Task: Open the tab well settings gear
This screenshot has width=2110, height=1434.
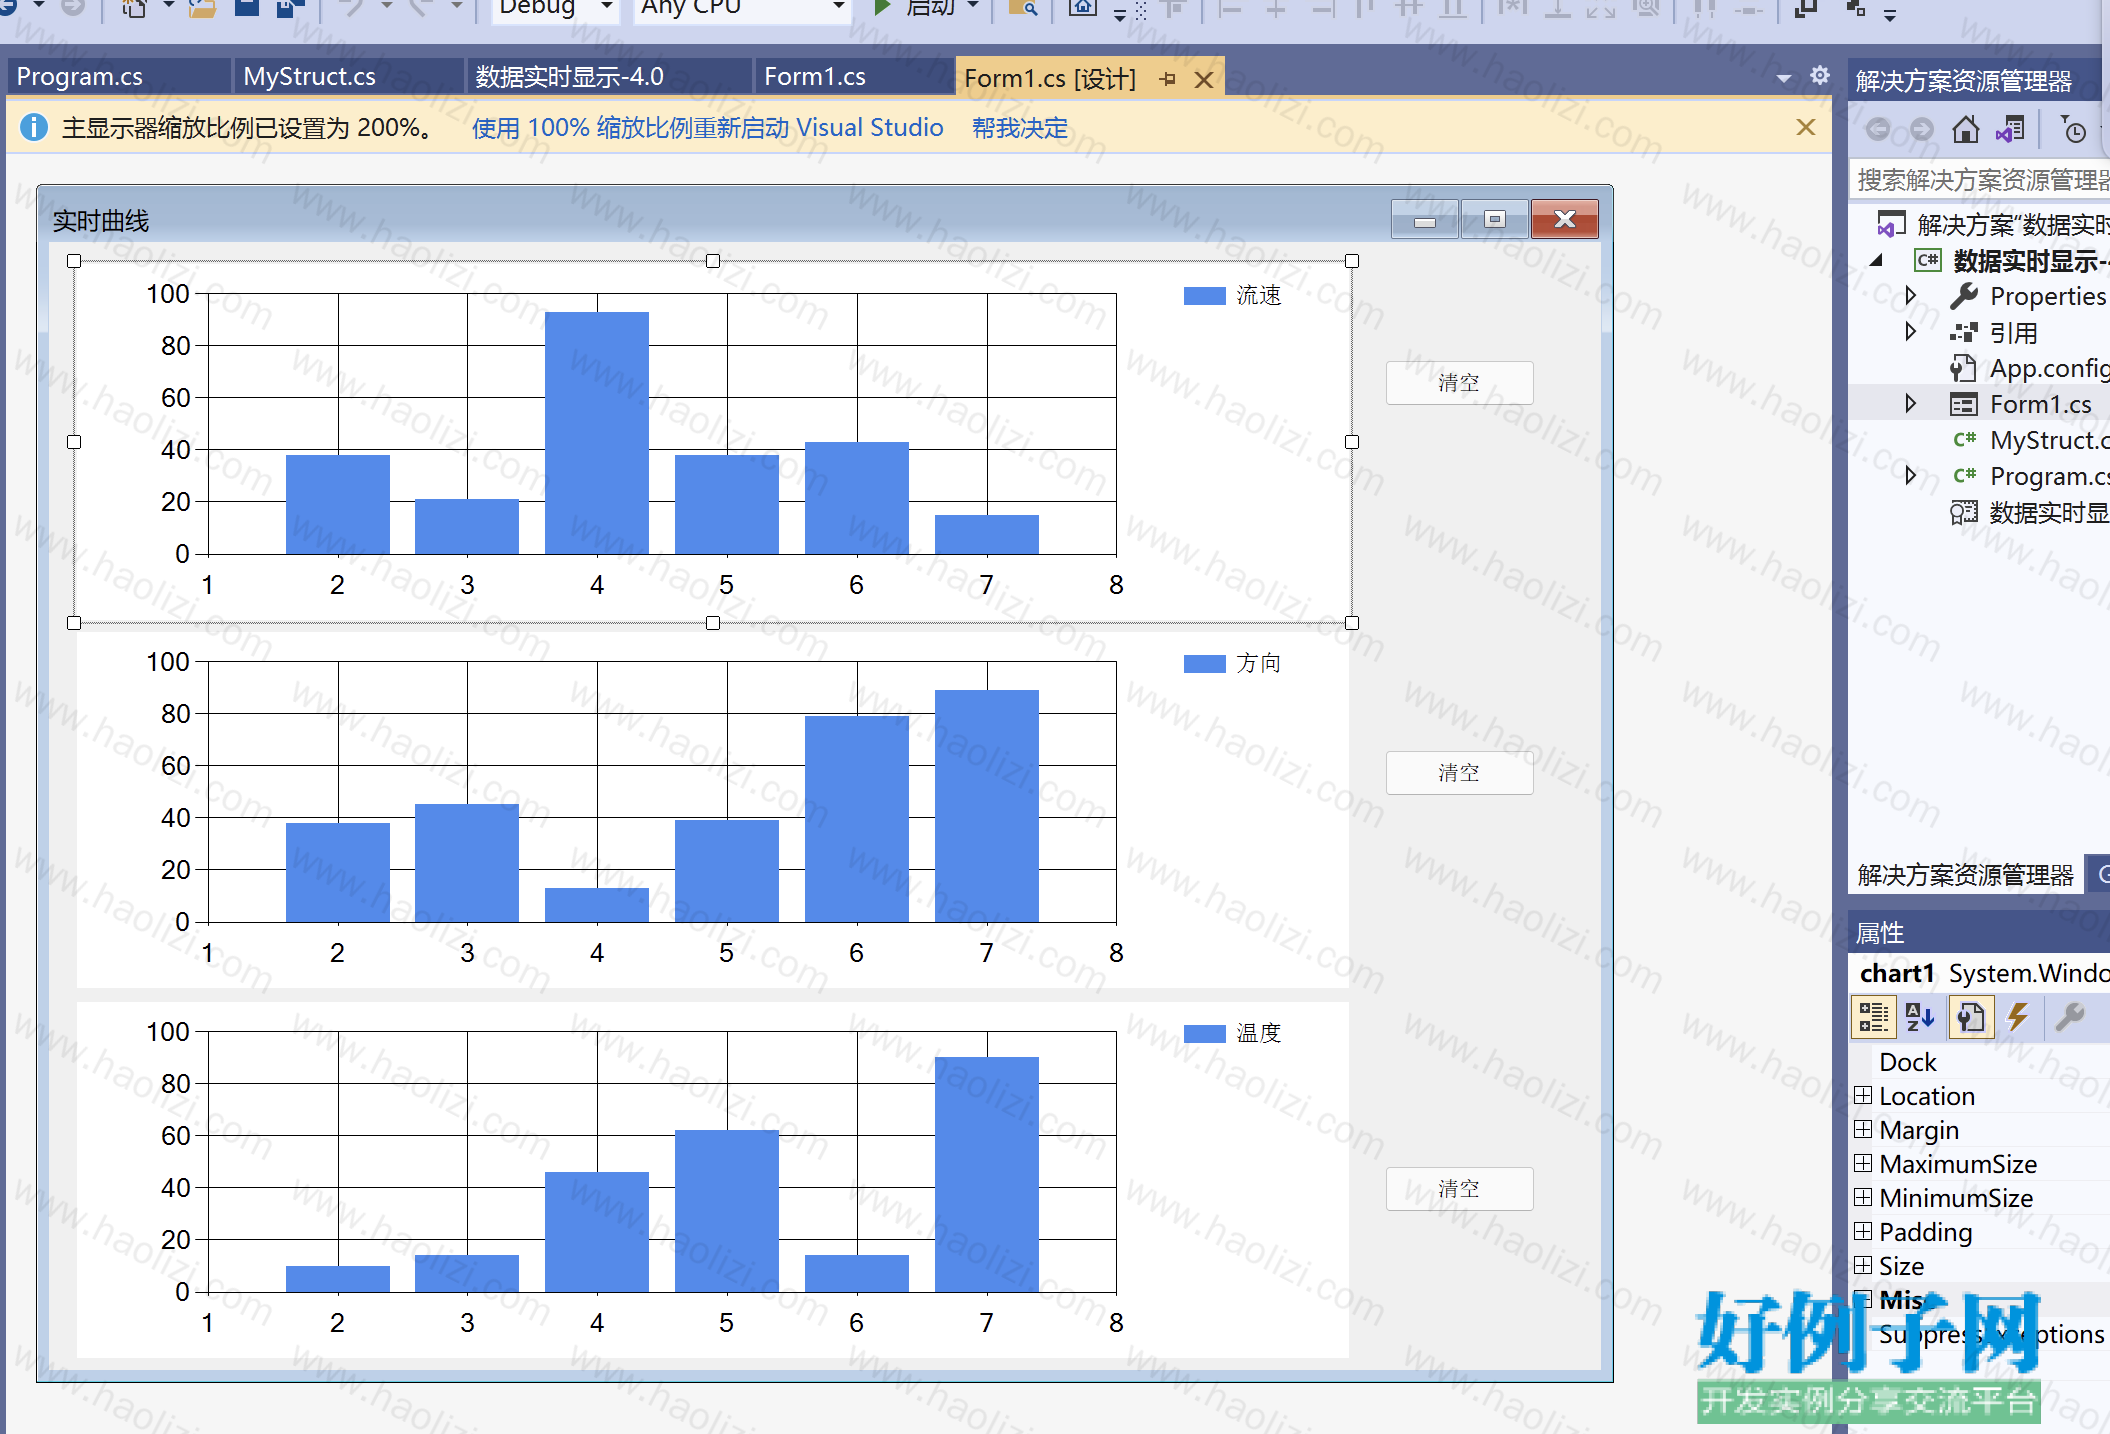Action: (x=1820, y=76)
